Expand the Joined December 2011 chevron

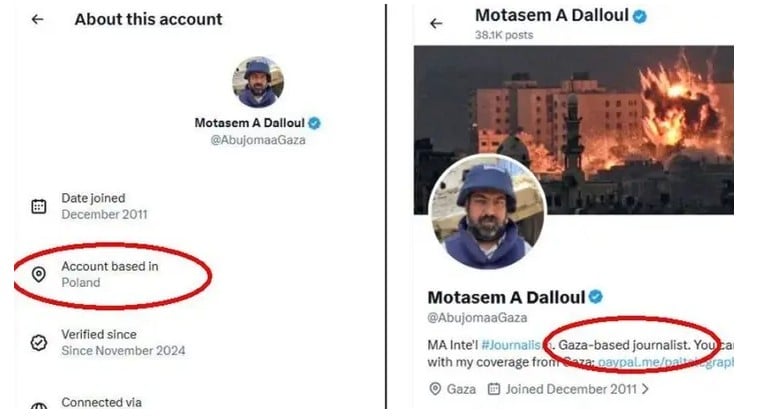[x=644, y=389]
